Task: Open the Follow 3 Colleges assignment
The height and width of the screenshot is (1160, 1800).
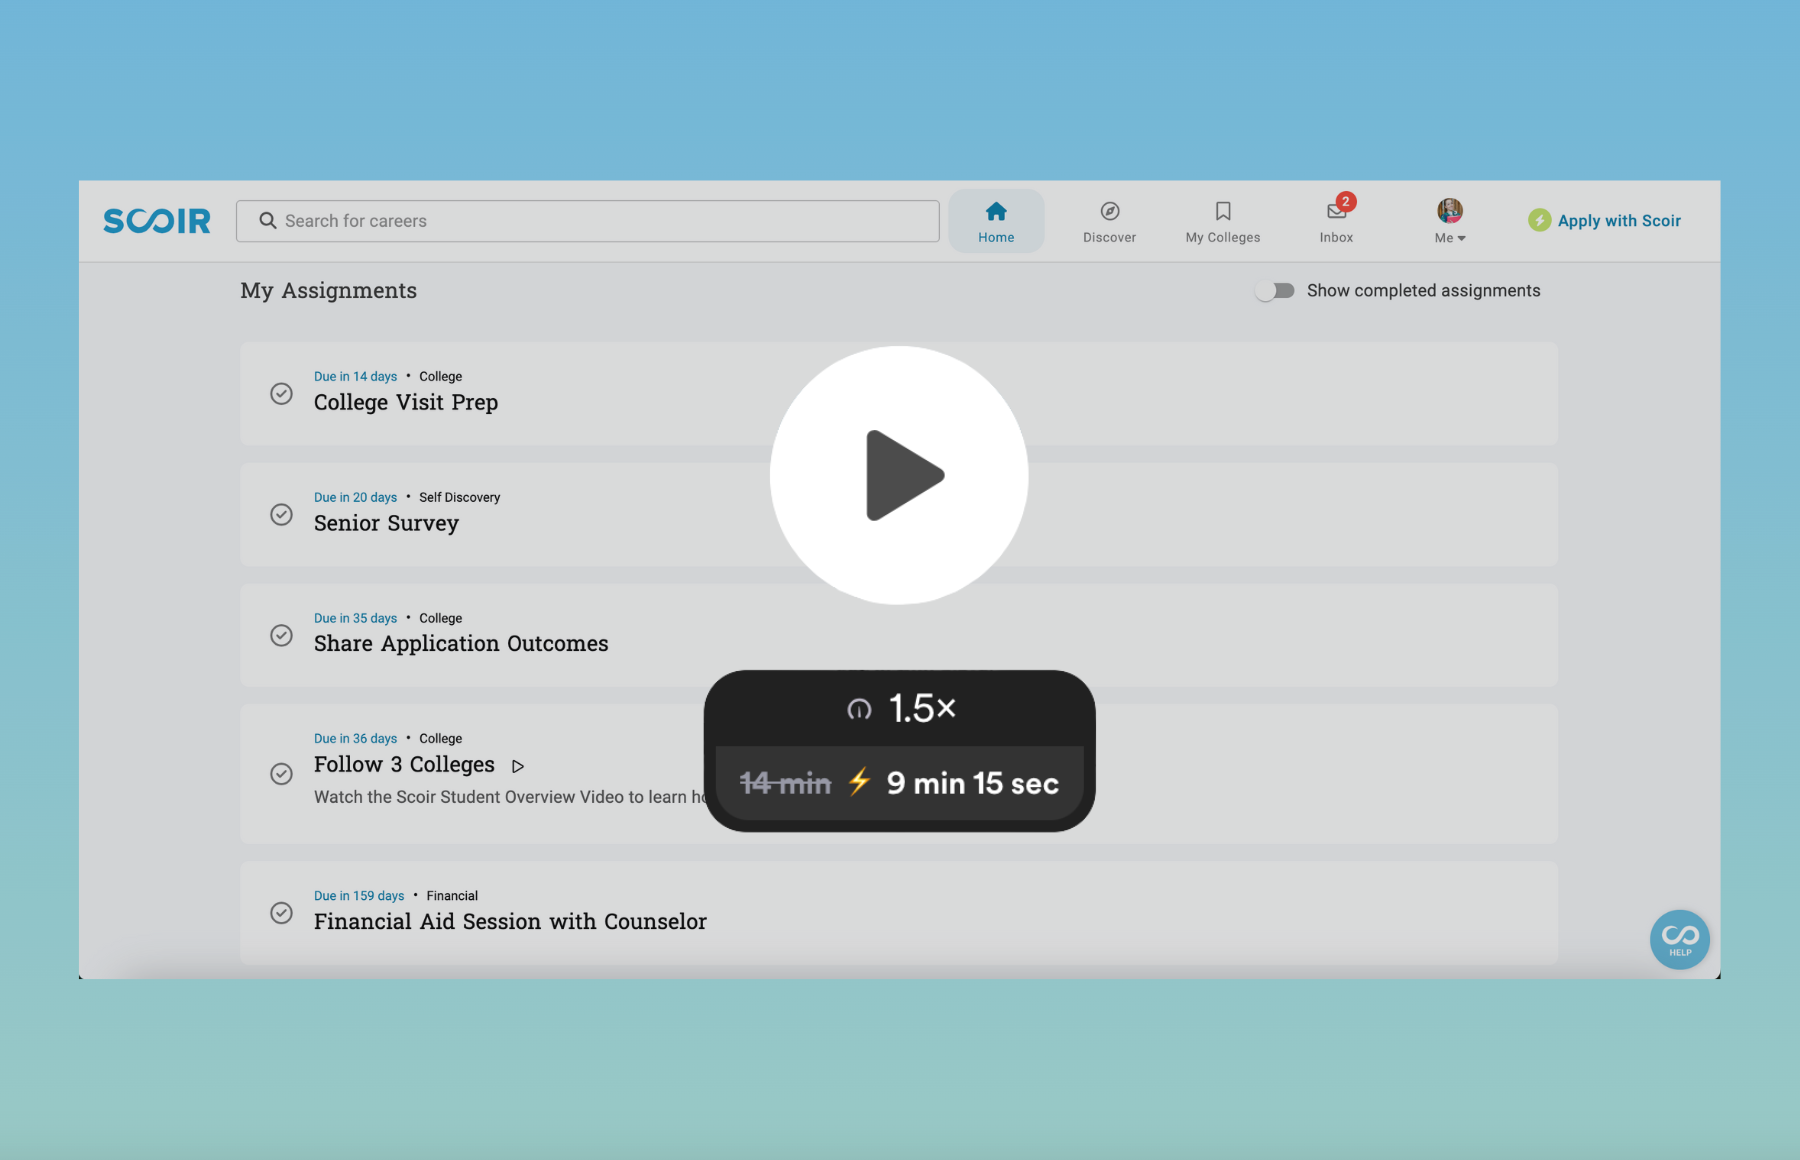Action: tap(404, 764)
